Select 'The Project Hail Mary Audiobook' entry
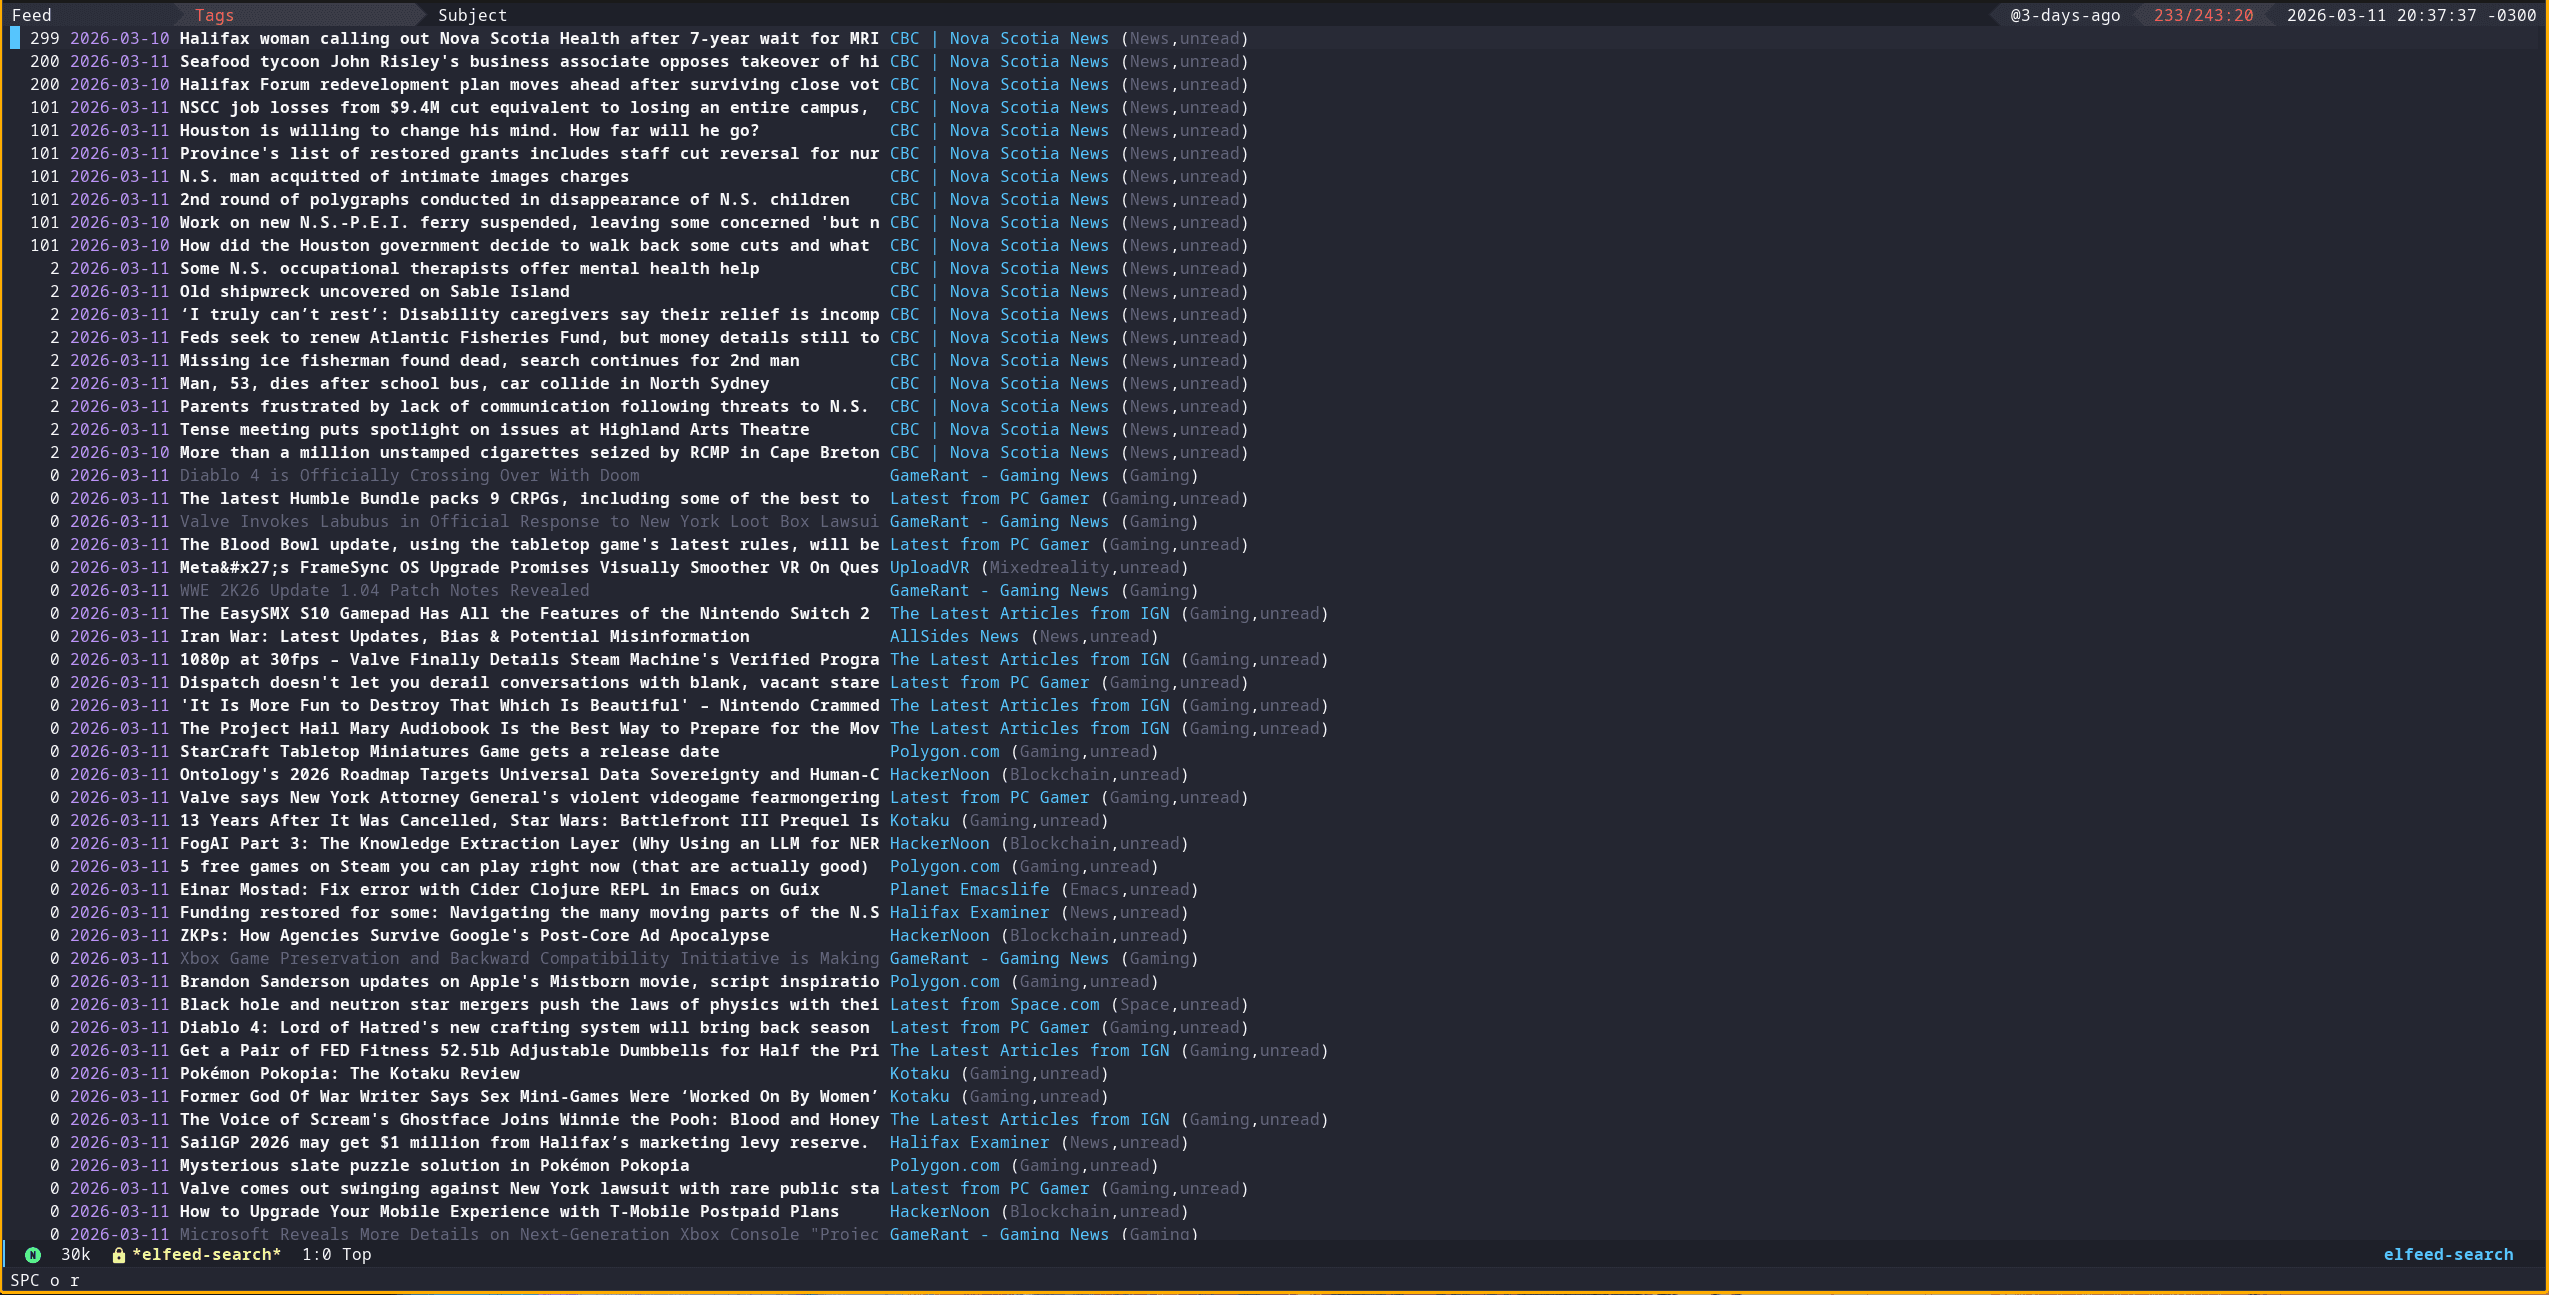Image resolution: width=2549 pixels, height=1295 pixels. click(x=529, y=728)
